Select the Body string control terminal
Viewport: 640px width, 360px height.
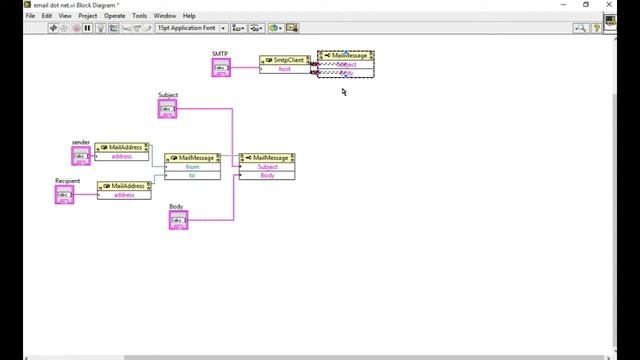click(178, 220)
